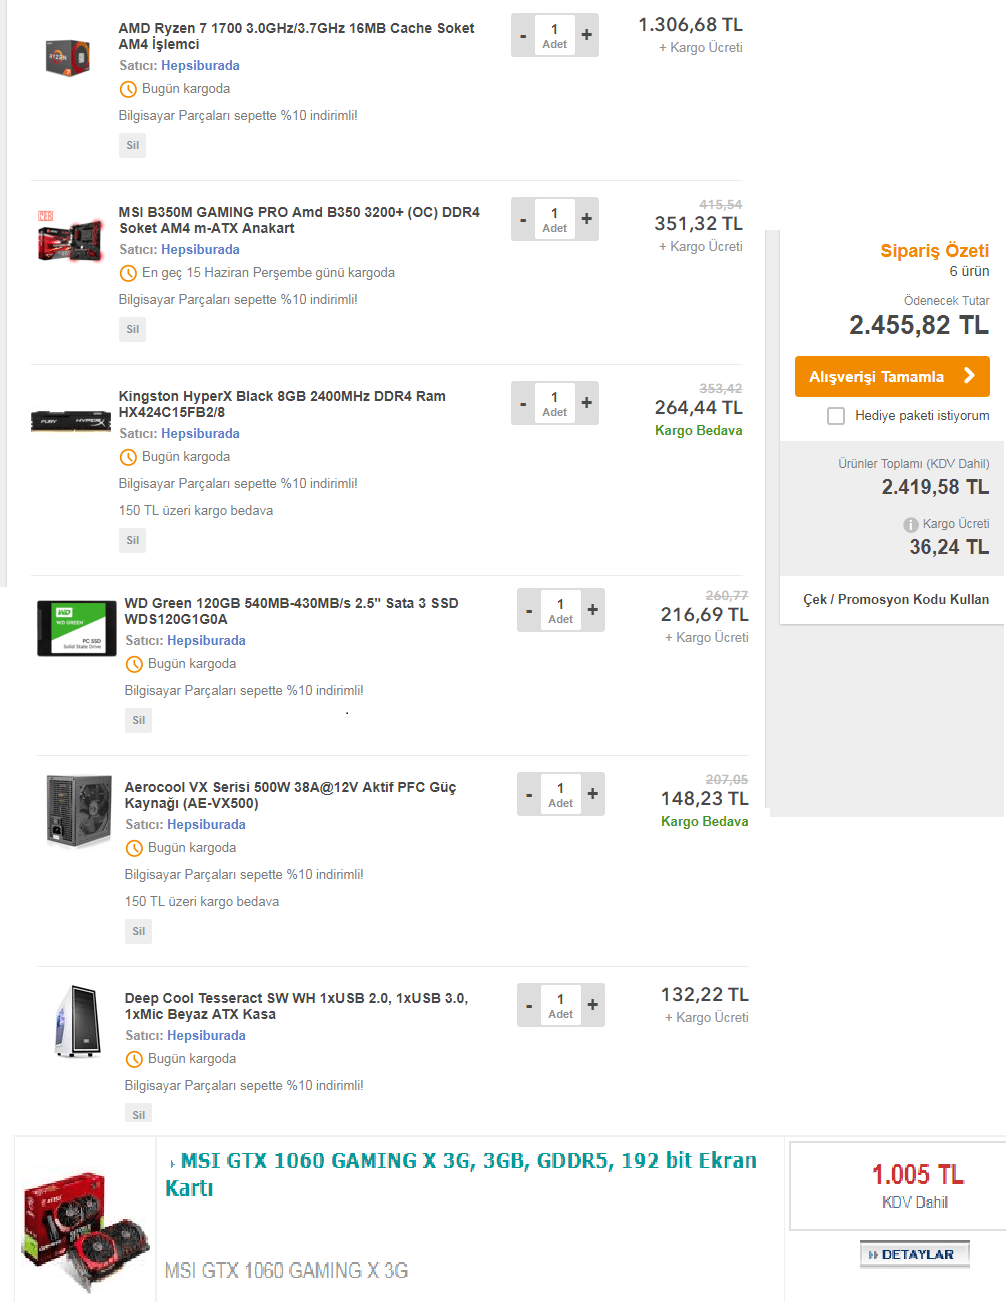
Task: Click plus button for Kingston HyperX RAM
Action: point(587,403)
